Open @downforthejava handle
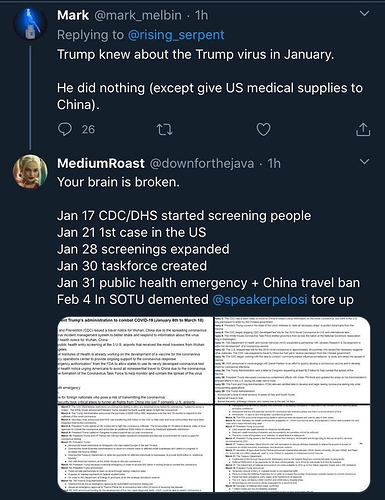This screenshot has height=500, width=385. tap(202, 164)
